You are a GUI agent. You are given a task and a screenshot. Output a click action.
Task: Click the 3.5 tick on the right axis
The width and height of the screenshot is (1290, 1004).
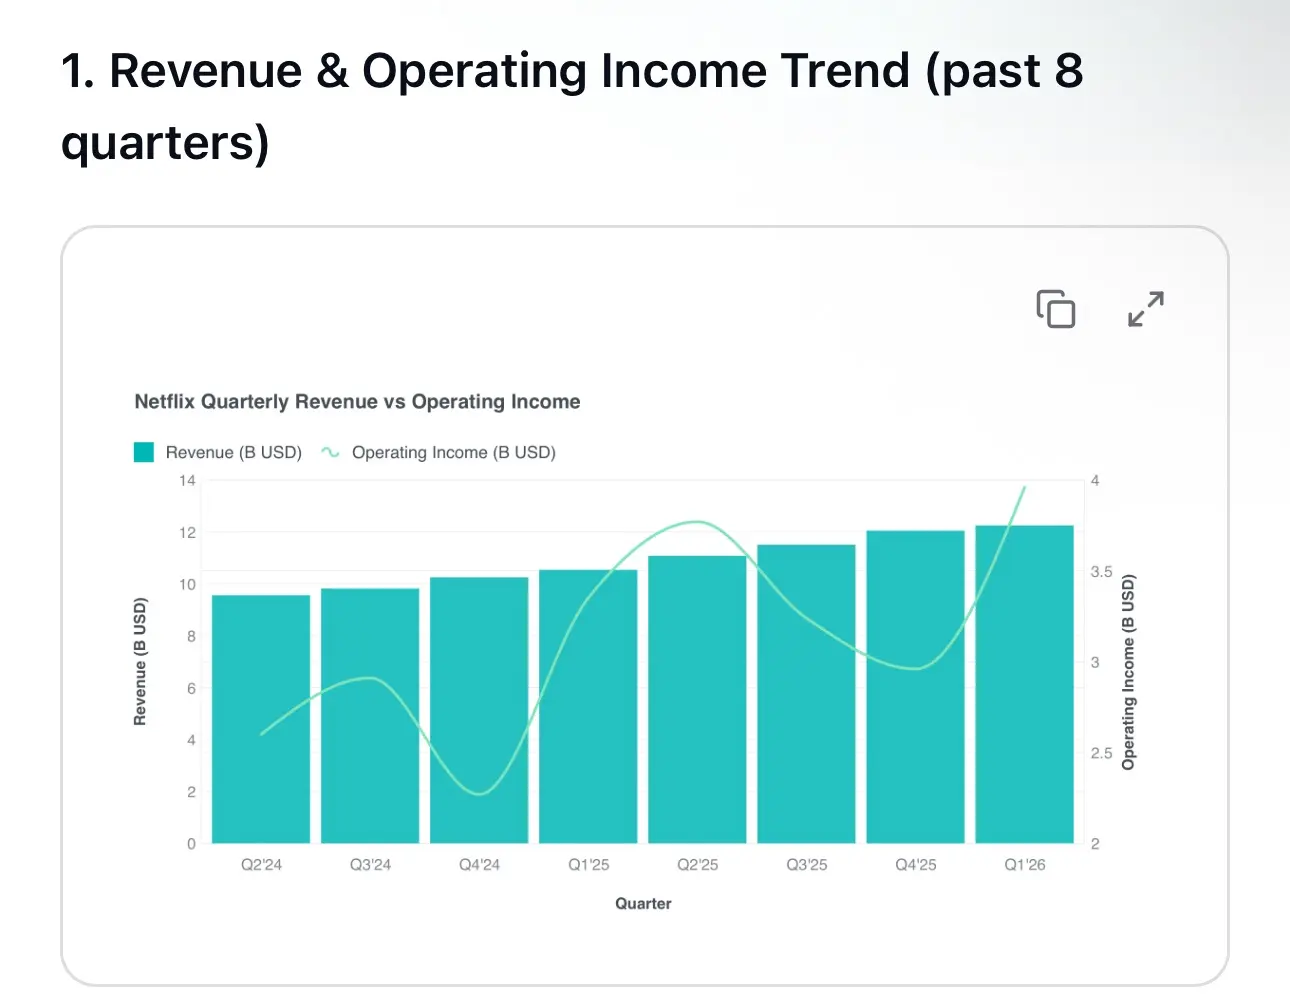[1101, 572]
